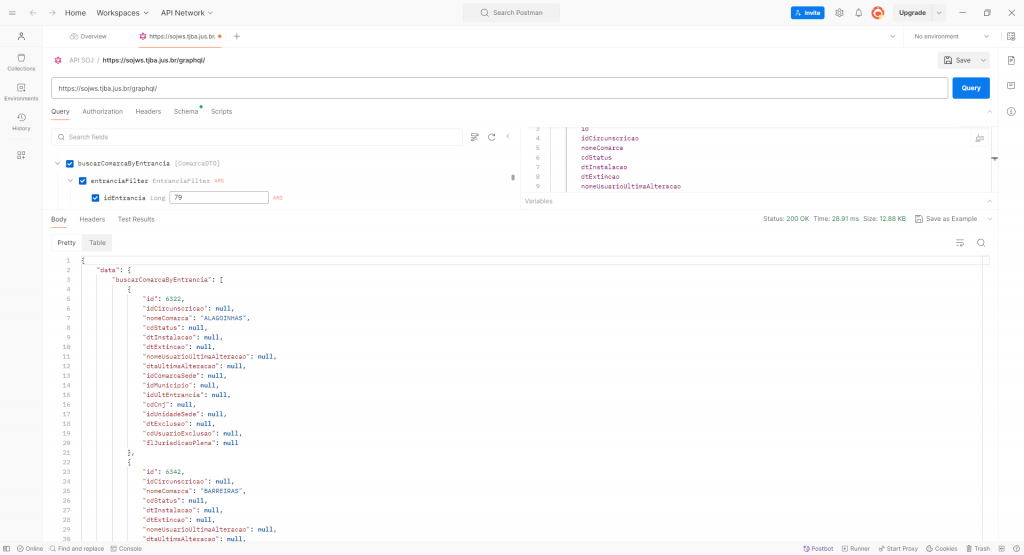This screenshot has height=555, width=1024.
Task: Click the GraphQL URL input field
Action: (498, 88)
